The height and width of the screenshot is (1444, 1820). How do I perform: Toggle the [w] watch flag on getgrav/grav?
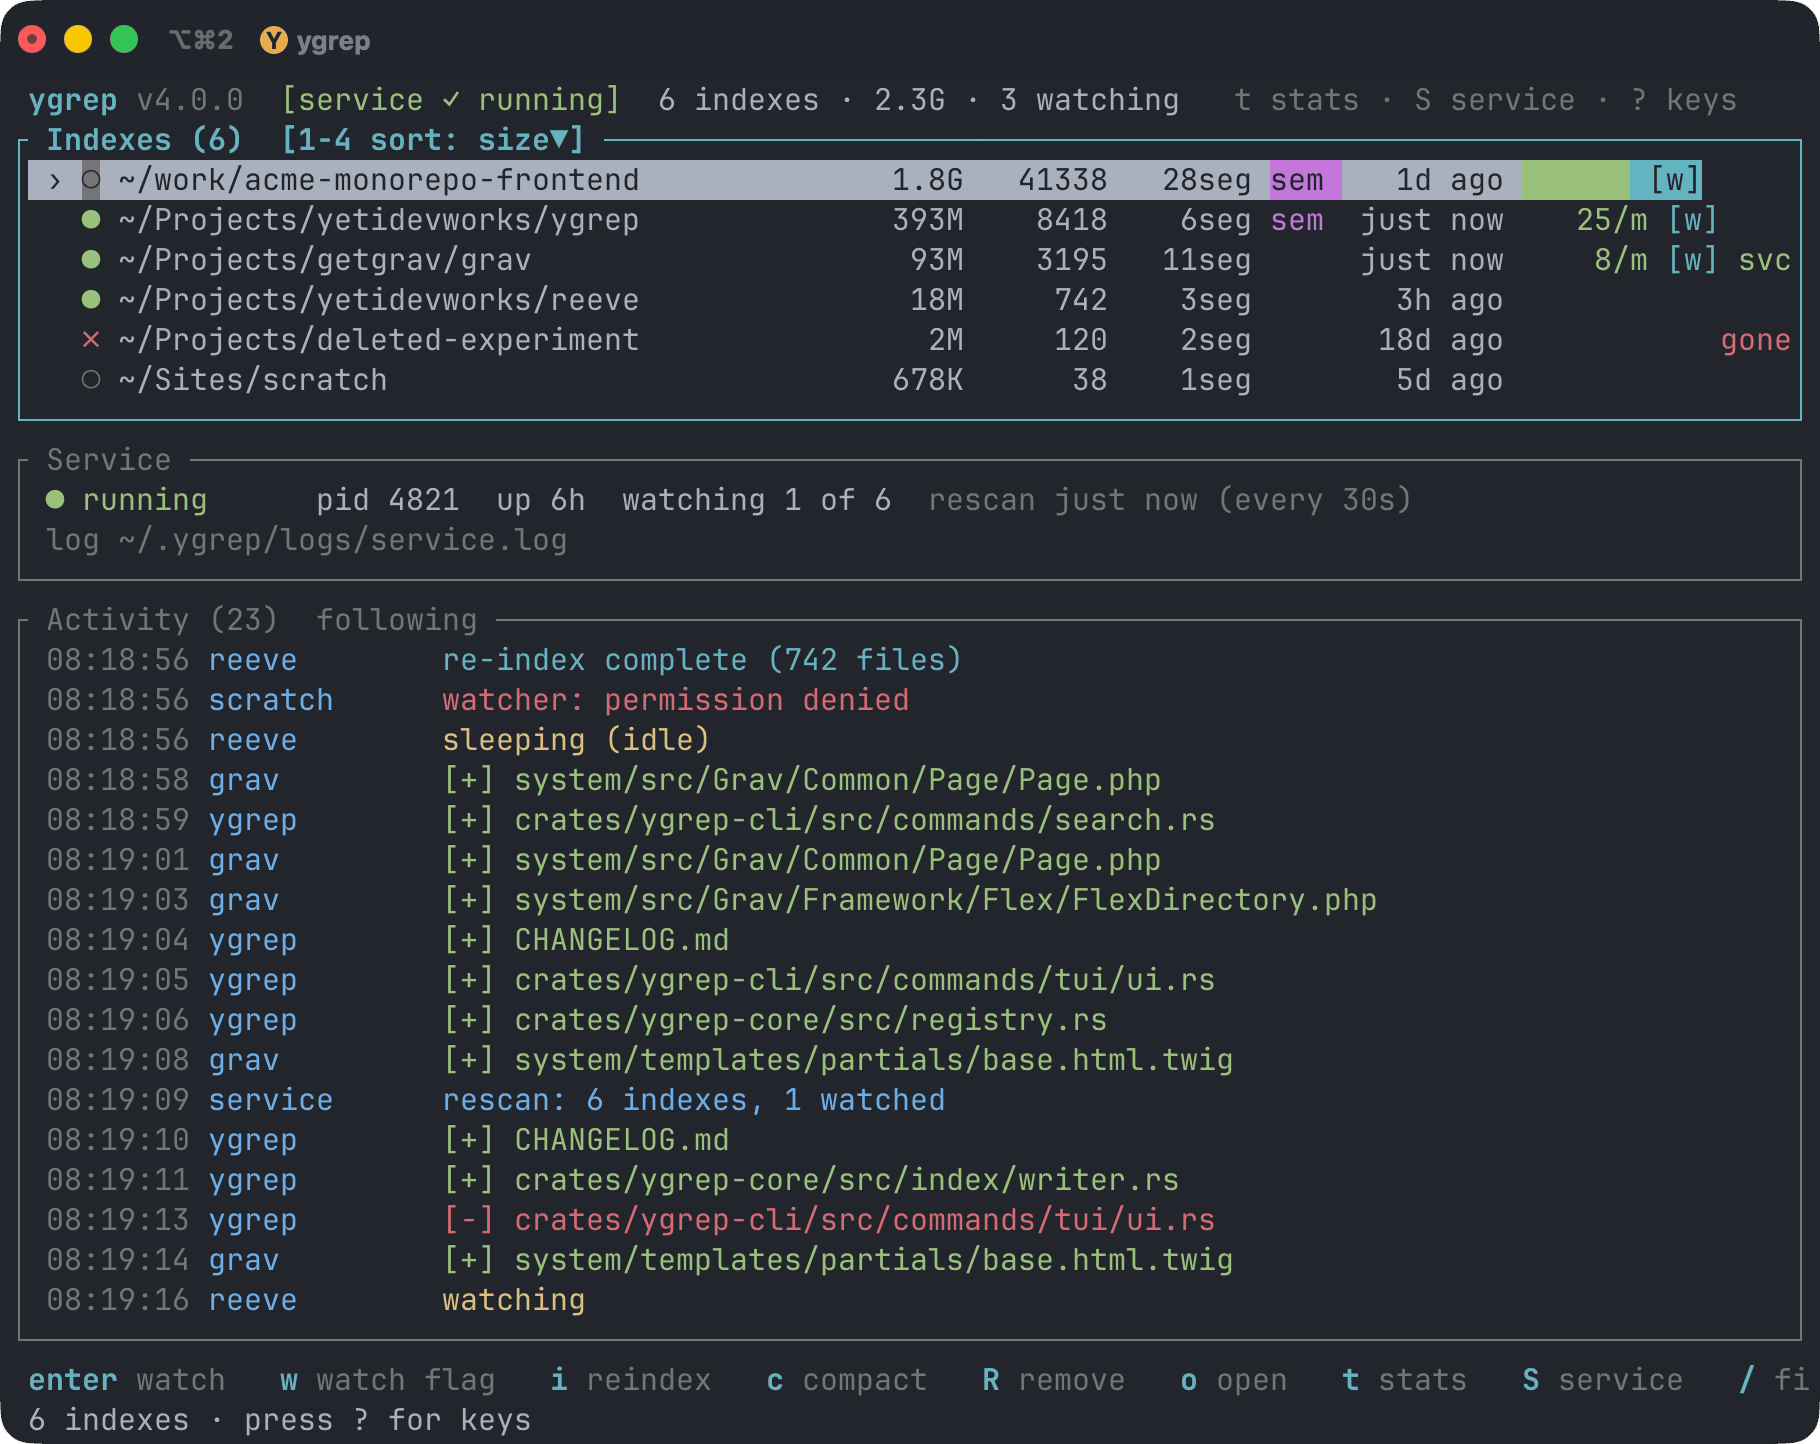[x=1693, y=260]
